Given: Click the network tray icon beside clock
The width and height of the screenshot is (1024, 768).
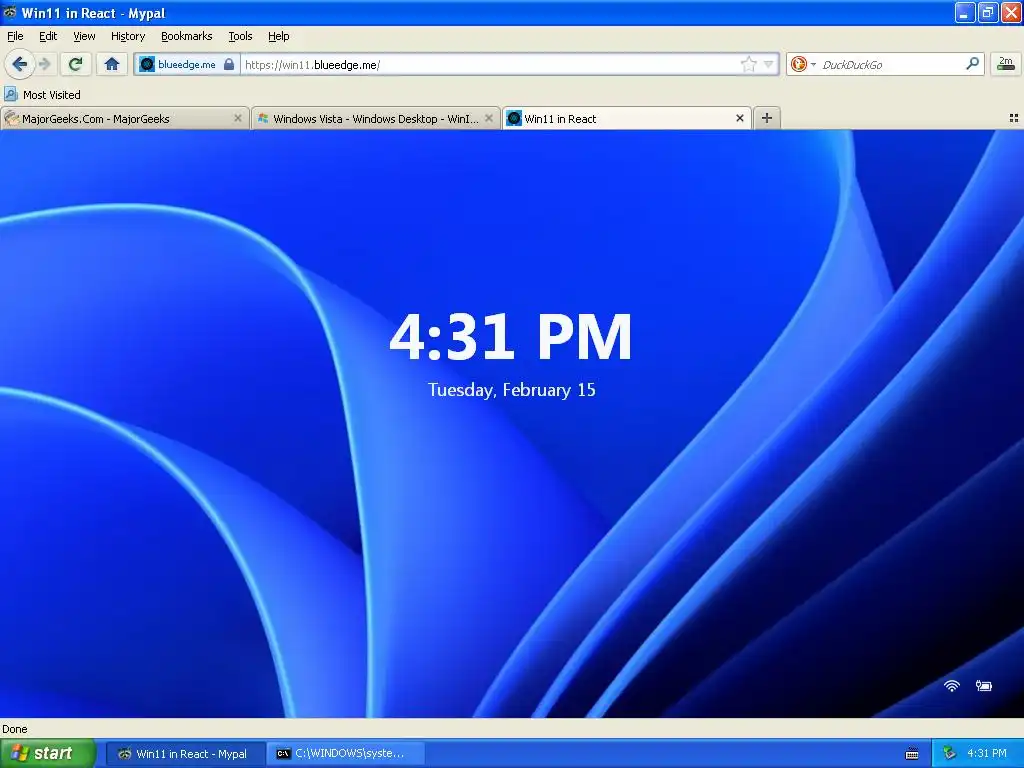Looking at the screenshot, I should [950, 754].
